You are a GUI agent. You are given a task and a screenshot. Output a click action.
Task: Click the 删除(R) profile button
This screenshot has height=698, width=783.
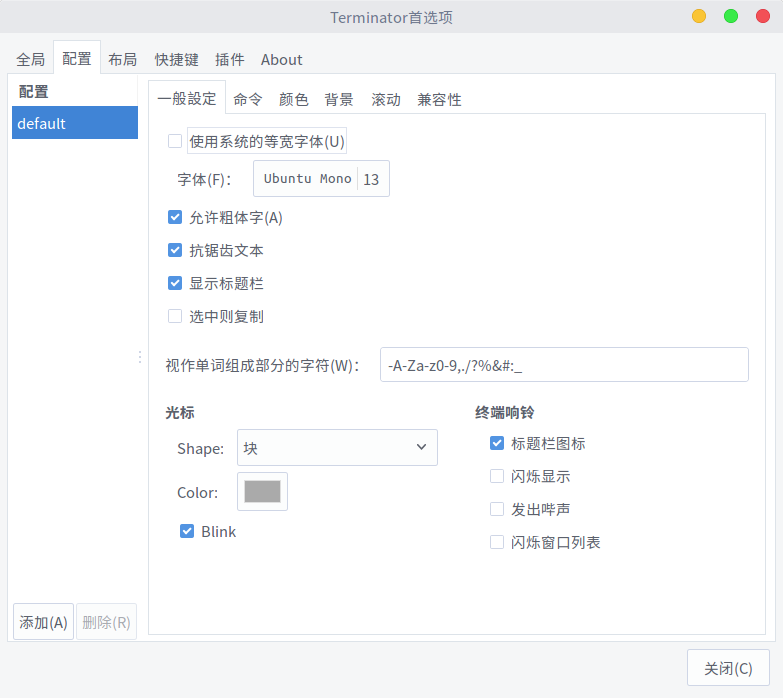[106, 622]
